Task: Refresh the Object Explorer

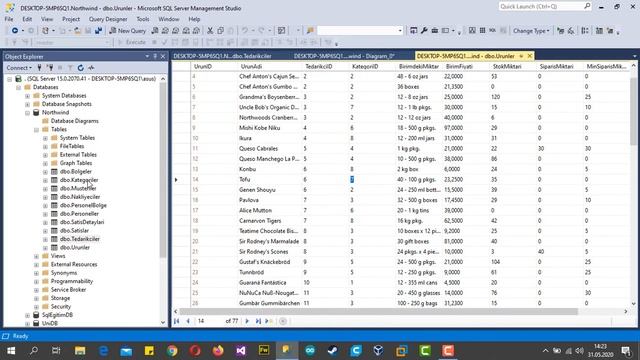Action: (x=80, y=68)
